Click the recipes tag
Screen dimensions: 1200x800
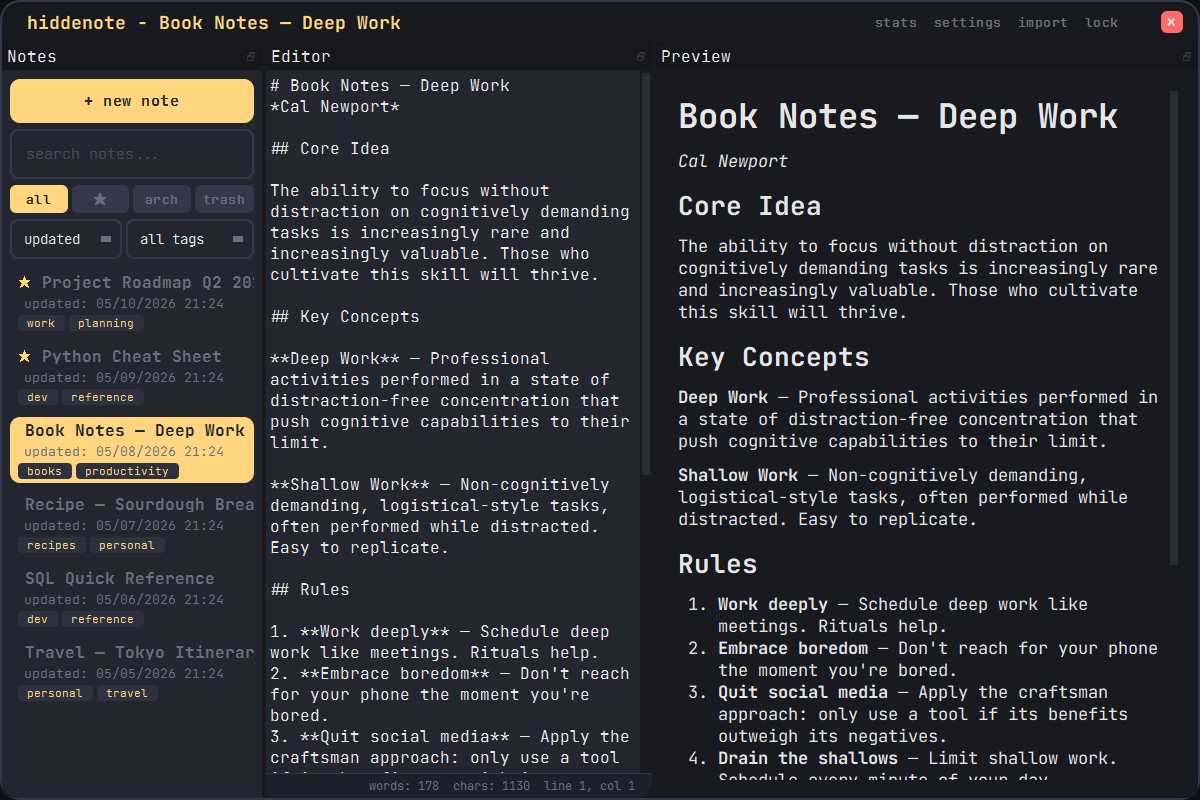click(x=51, y=545)
